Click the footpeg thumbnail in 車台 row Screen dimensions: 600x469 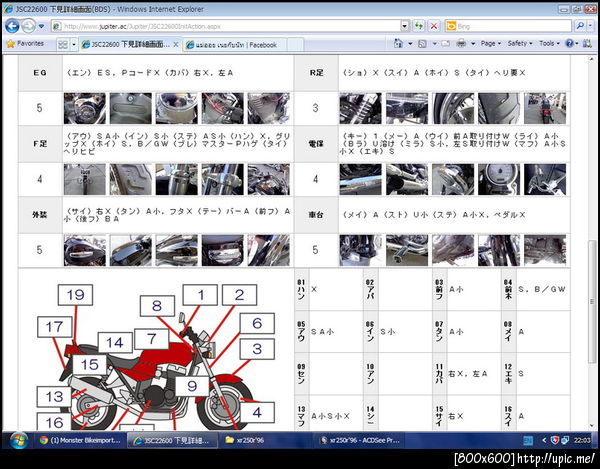407,250
